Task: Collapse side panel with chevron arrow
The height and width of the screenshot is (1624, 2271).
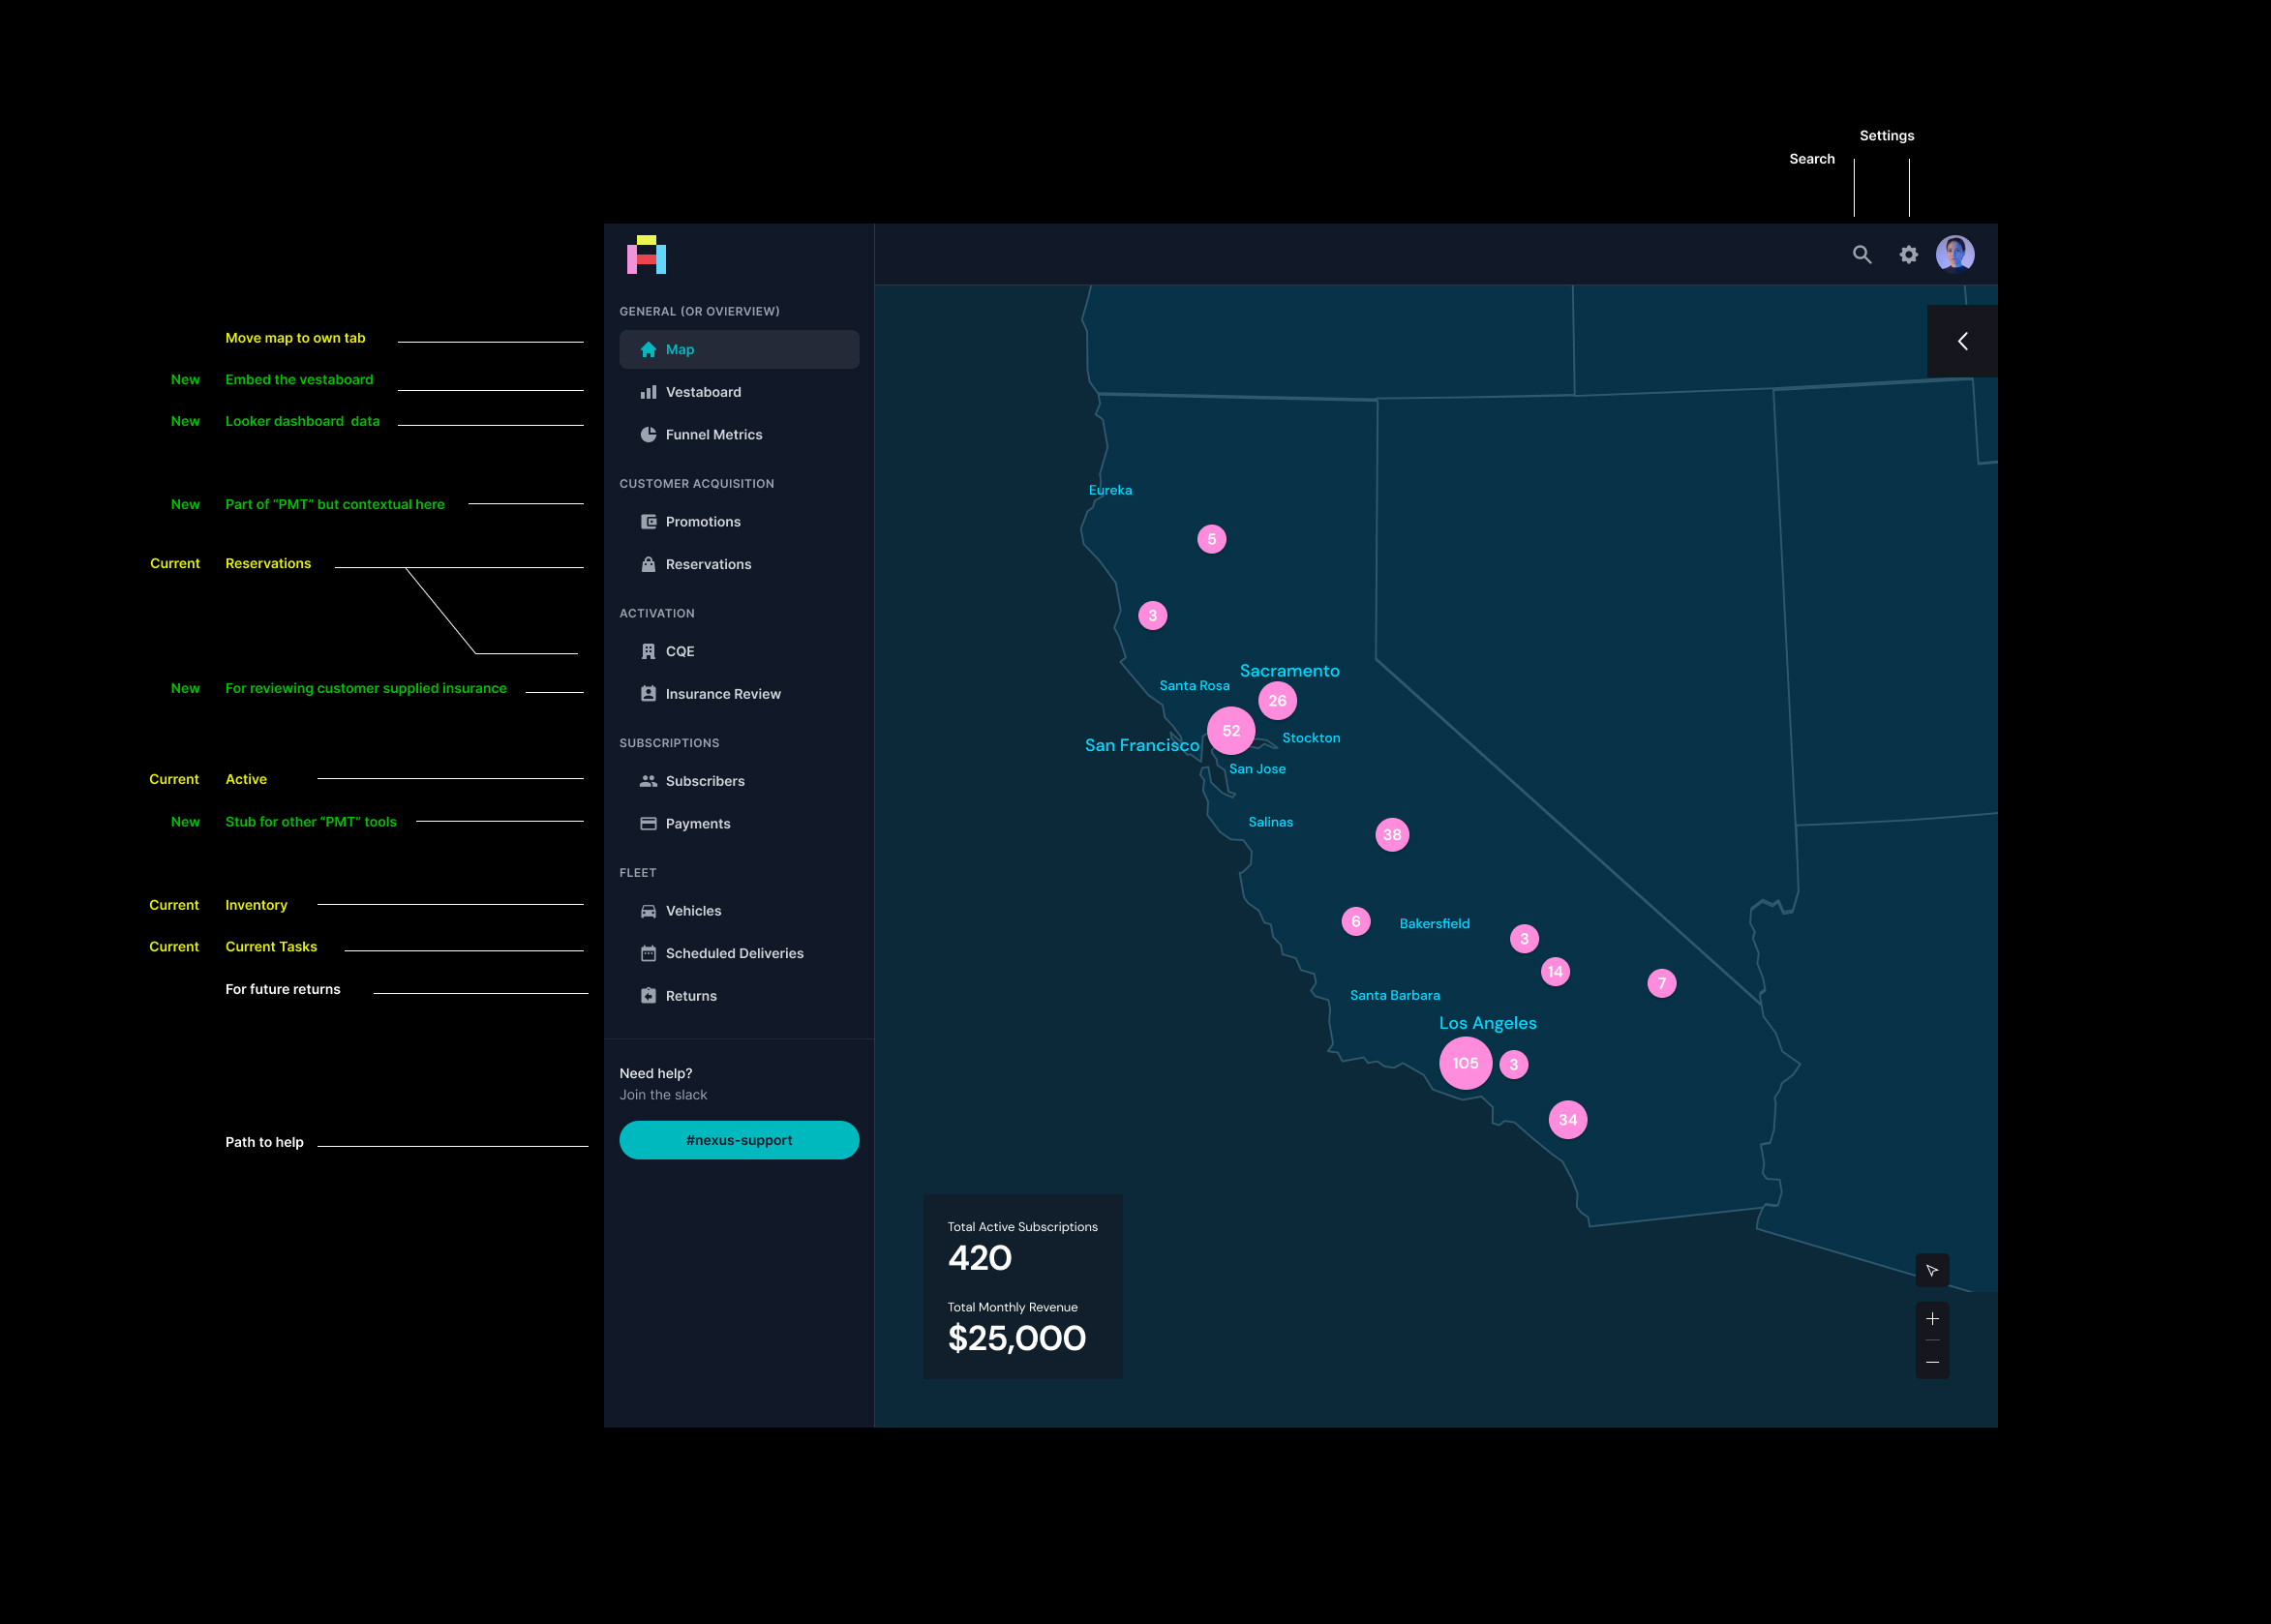Action: tap(1962, 342)
